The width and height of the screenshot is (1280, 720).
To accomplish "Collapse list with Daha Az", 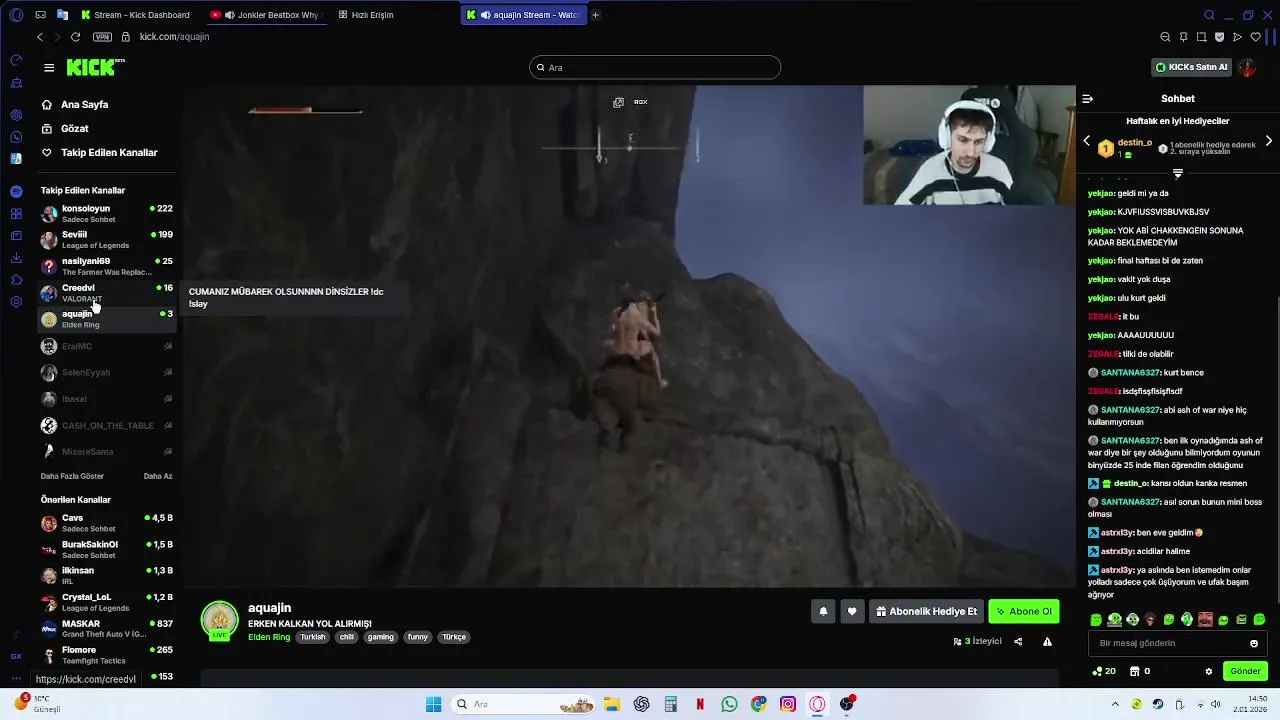I will click(158, 476).
